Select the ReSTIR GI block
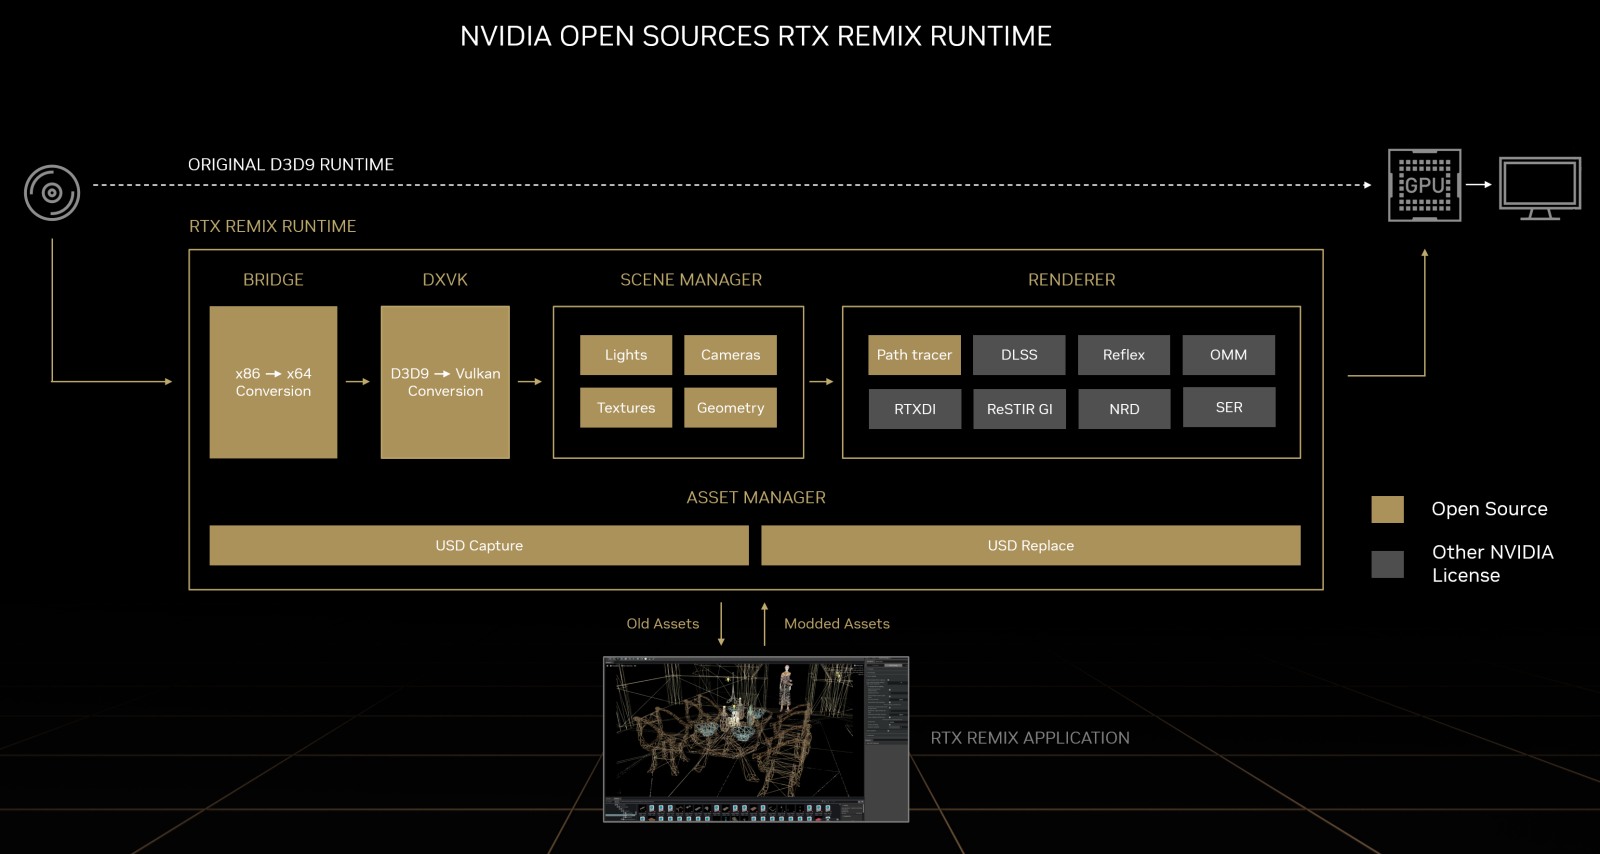Viewport: 1600px width, 854px height. (x=1019, y=409)
